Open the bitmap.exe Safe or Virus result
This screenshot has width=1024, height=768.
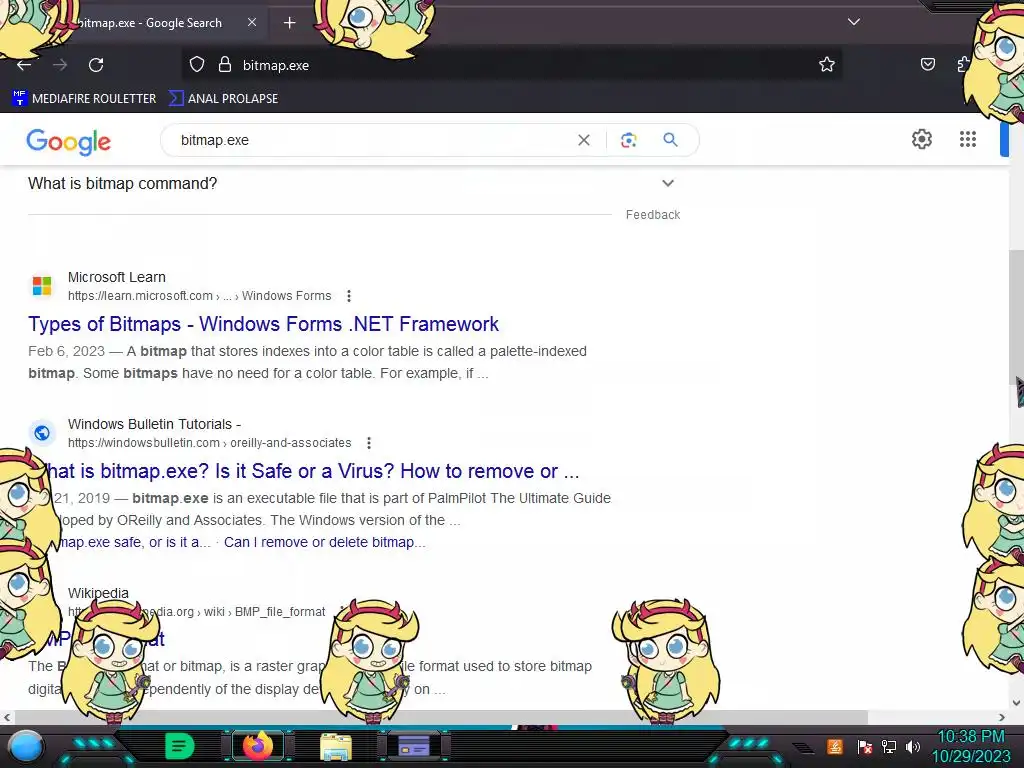312,471
